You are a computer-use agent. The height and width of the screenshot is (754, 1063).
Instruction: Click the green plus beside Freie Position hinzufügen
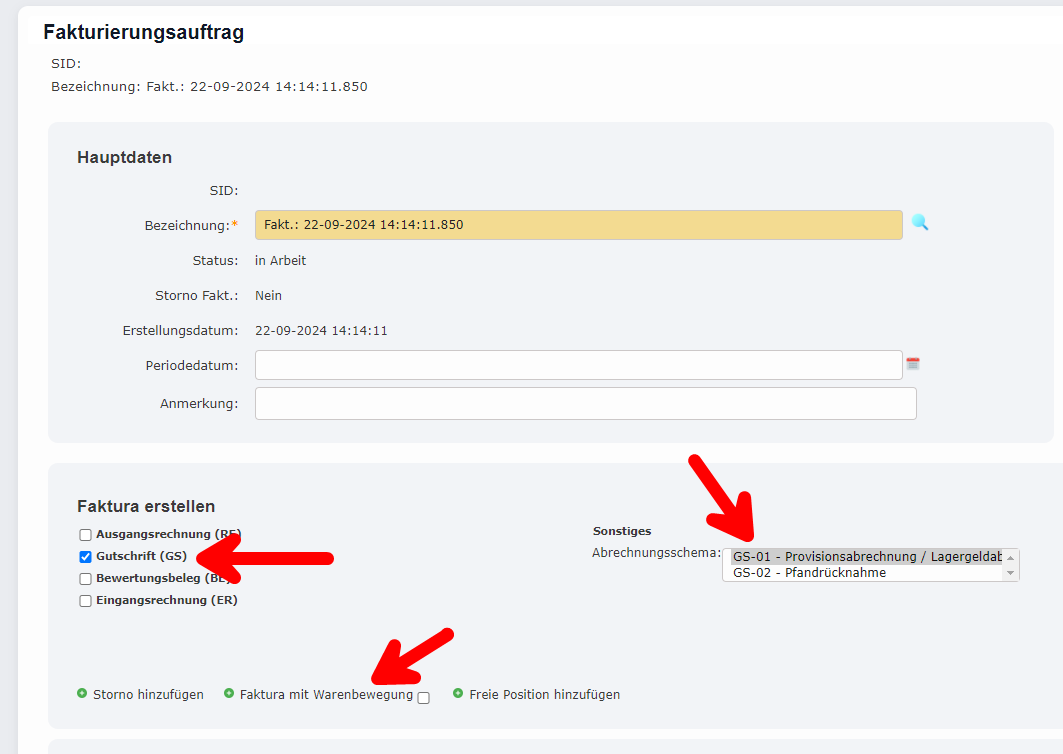[x=460, y=694]
